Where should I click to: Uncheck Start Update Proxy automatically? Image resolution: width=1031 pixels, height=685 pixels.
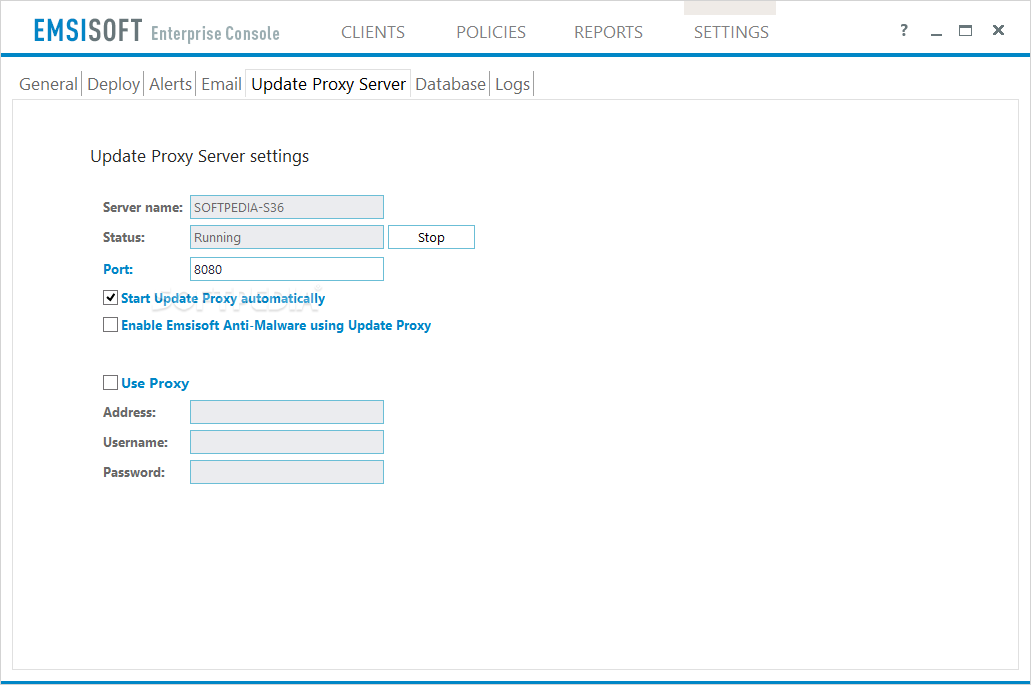[x=110, y=298]
